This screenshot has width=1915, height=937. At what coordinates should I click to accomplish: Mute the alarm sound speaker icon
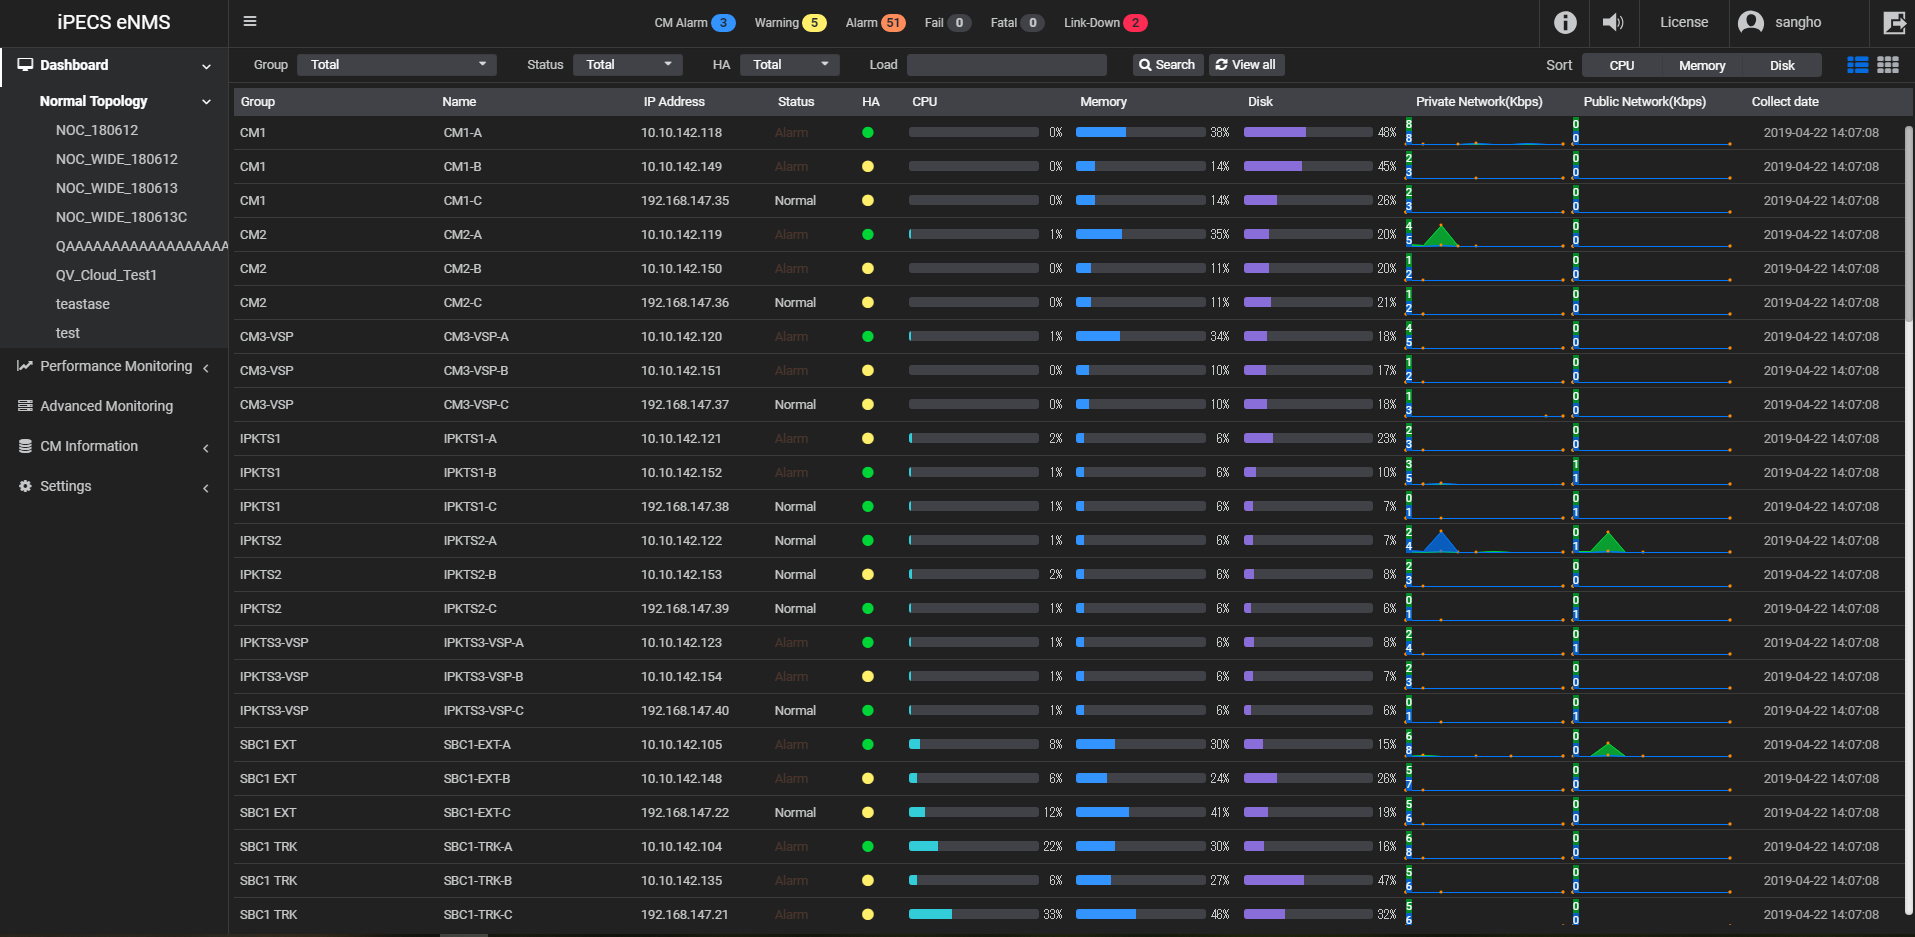[1613, 22]
